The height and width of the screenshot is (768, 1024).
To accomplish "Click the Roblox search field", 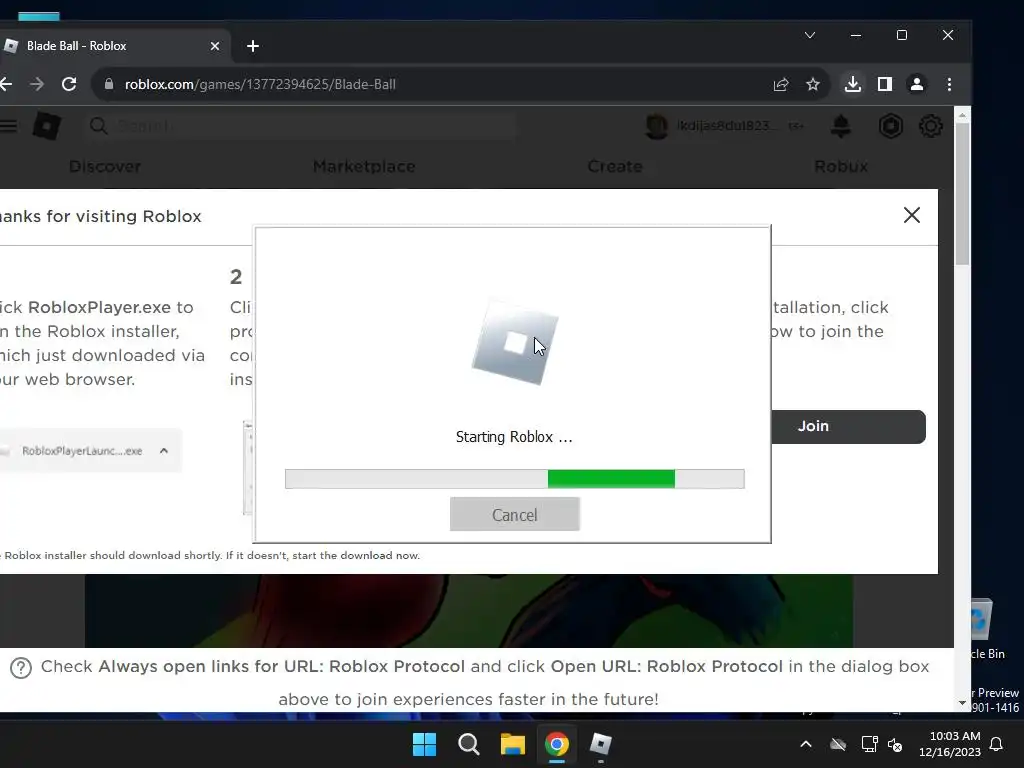I will (300, 126).
